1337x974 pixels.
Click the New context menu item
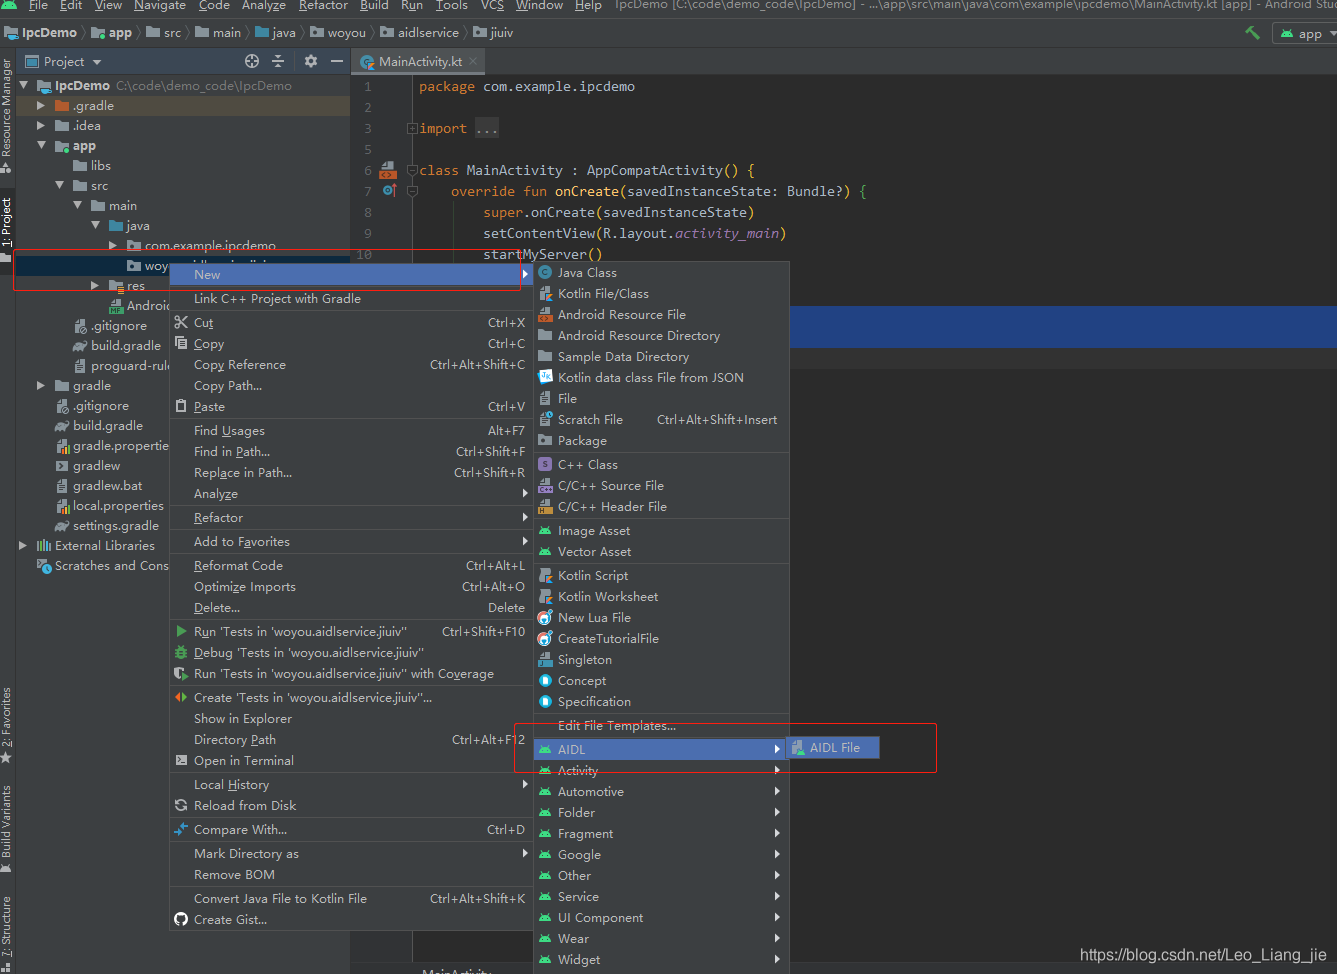pyautogui.click(x=350, y=274)
